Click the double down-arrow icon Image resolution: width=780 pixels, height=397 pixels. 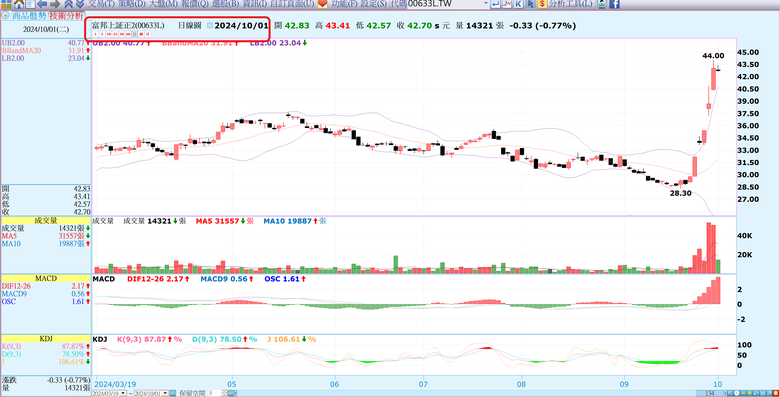80,4
